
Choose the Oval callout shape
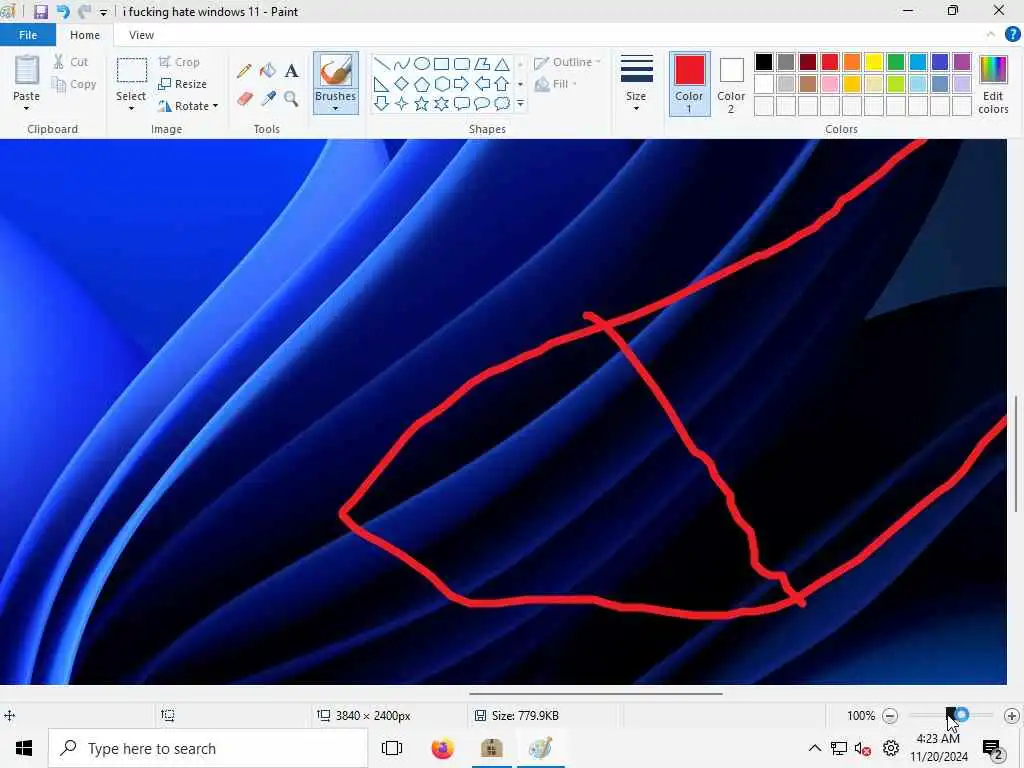click(x=482, y=103)
